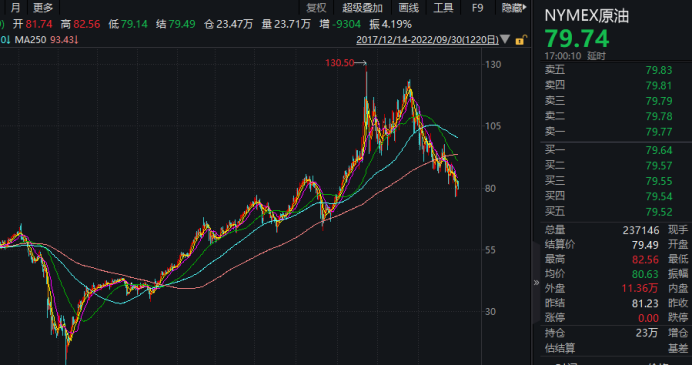Click the NYMEX原油 title
Image resolution: width=693 pixels, height=365 pixels.
[586, 16]
